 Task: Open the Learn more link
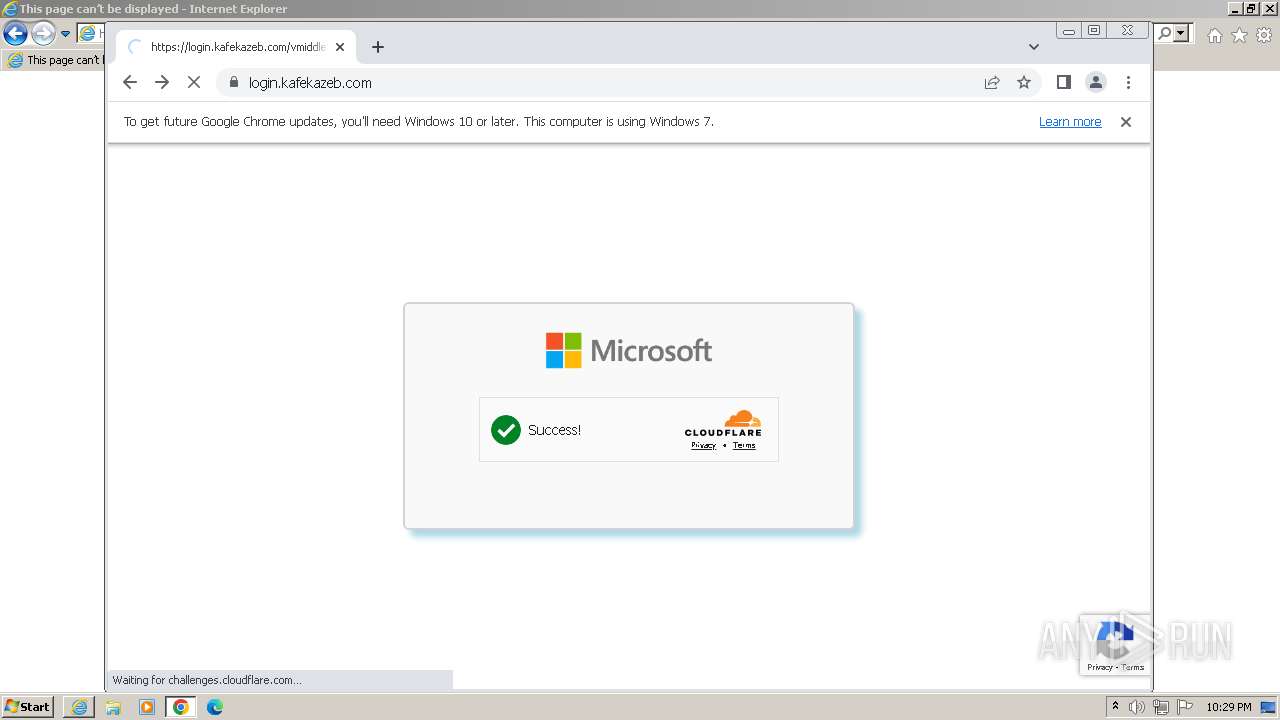(x=1070, y=122)
